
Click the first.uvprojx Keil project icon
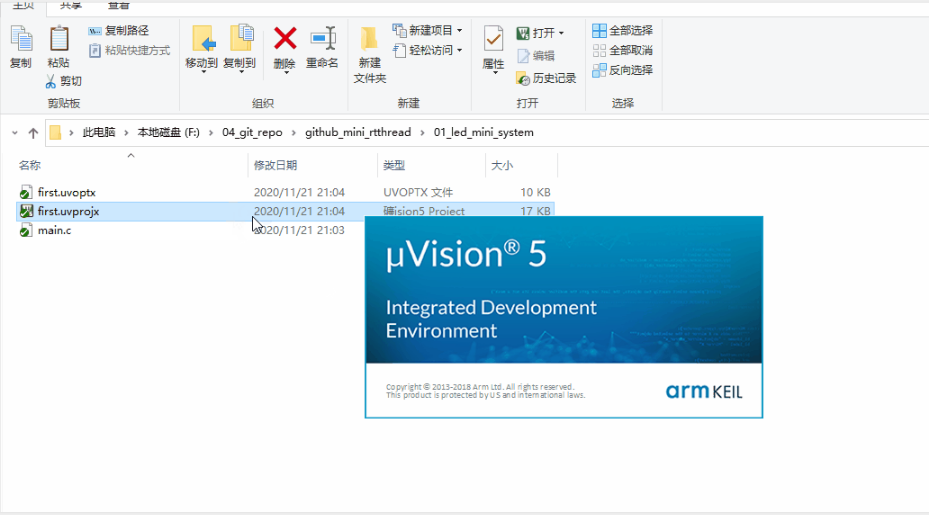[26, 211]
